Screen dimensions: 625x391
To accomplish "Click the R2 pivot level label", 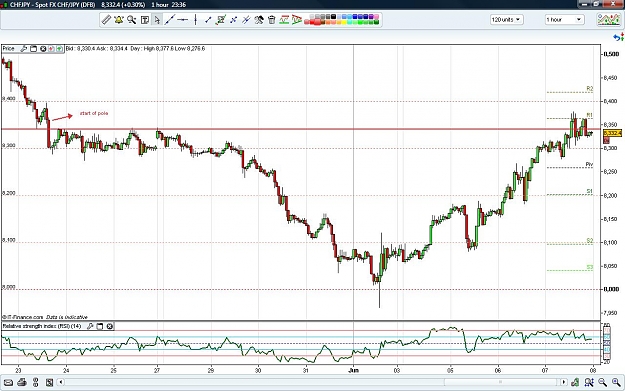I will tap(590, 88).
